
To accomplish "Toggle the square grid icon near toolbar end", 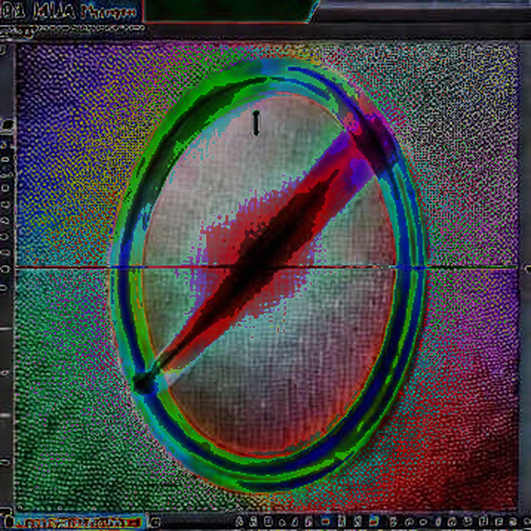I will (483, 522).
